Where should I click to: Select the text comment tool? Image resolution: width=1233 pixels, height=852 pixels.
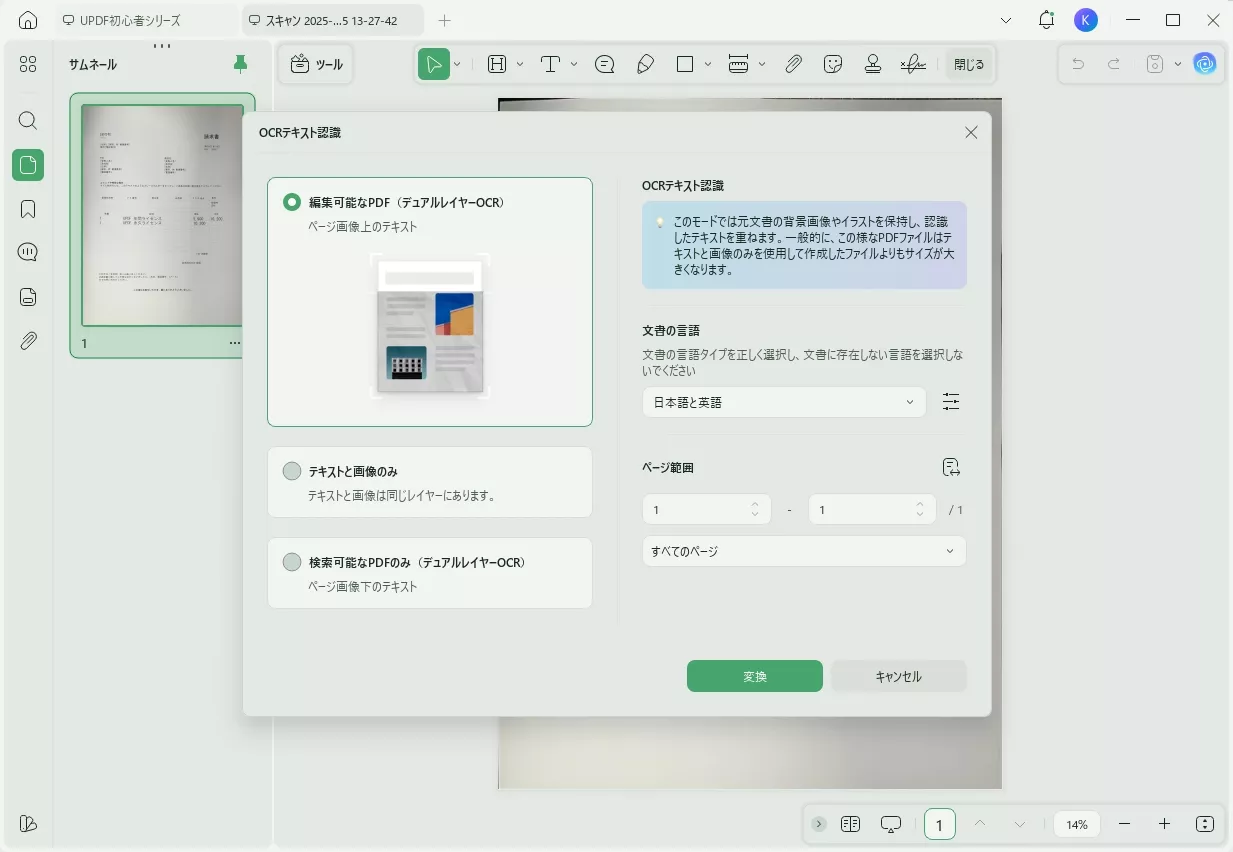pyautogui.click(x=550, y=64)
